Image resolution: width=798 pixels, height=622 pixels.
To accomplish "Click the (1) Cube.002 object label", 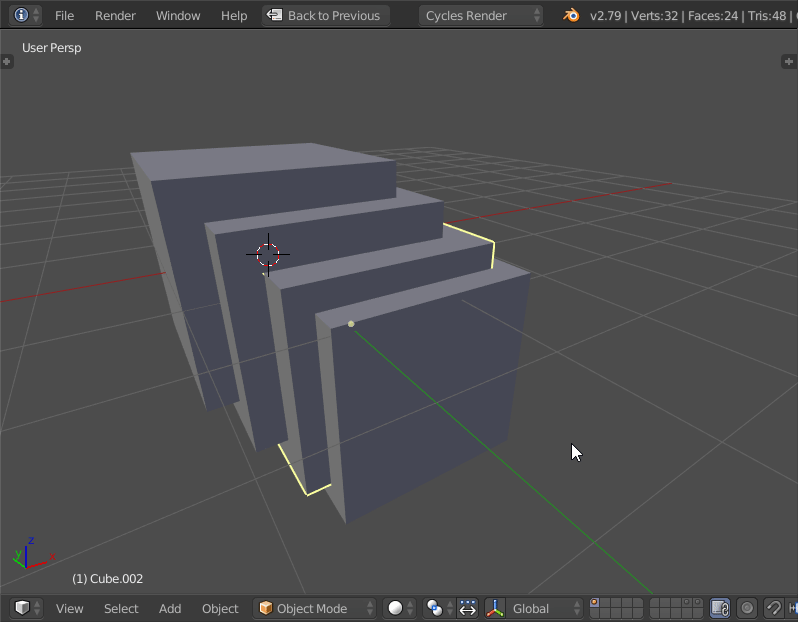I will pyautogui.click(x=107, y=579).
